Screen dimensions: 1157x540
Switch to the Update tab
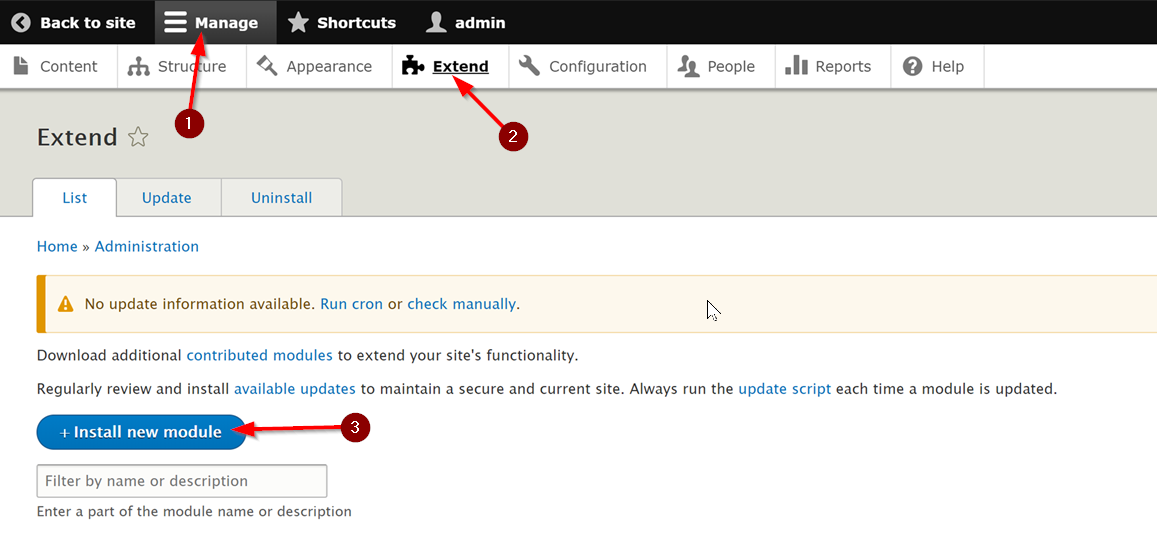pos(167,198)
